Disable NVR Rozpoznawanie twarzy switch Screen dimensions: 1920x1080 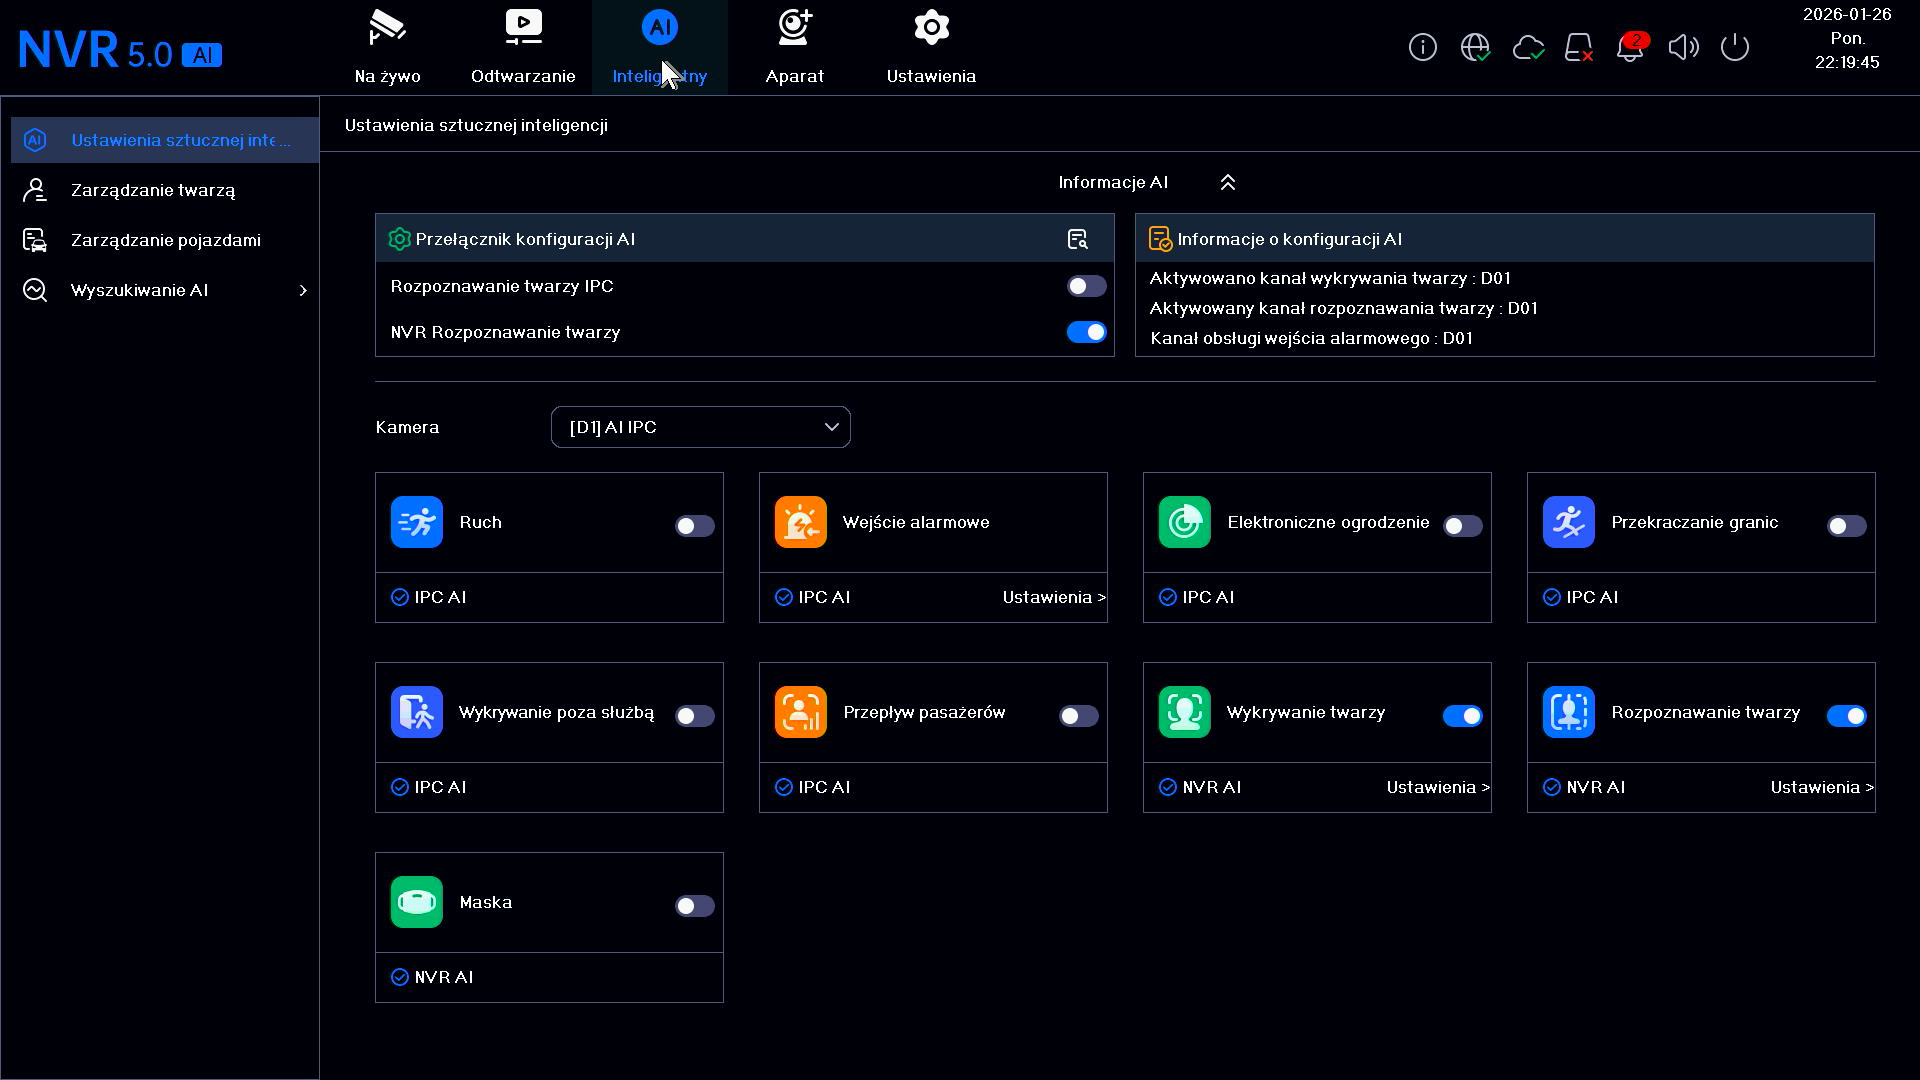[1086, 332]
